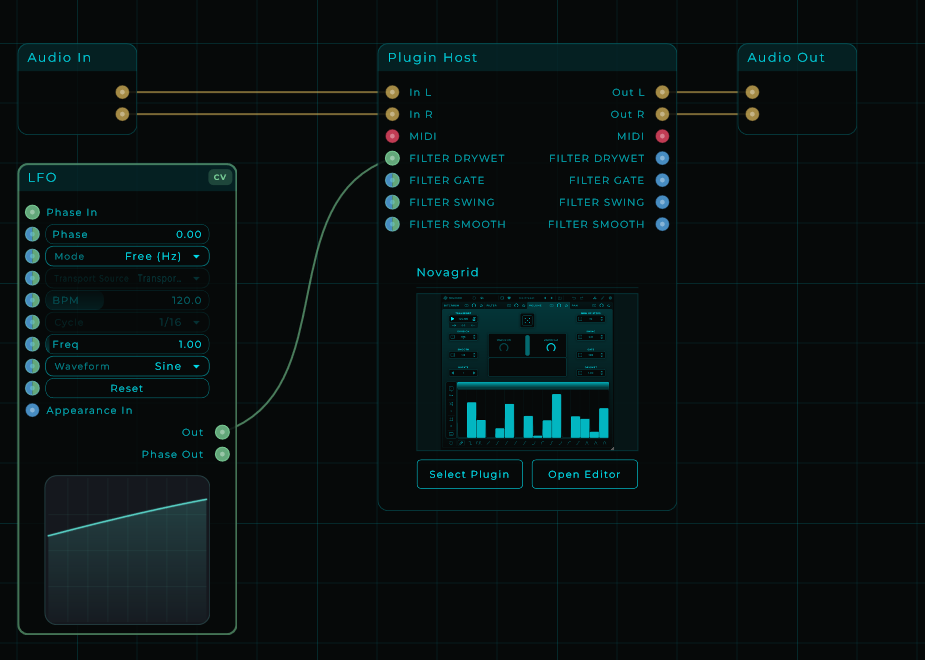Click the Out L output port
Image resolution: width=925 pixels, height=660 pixels.
(x=662, y=92)
